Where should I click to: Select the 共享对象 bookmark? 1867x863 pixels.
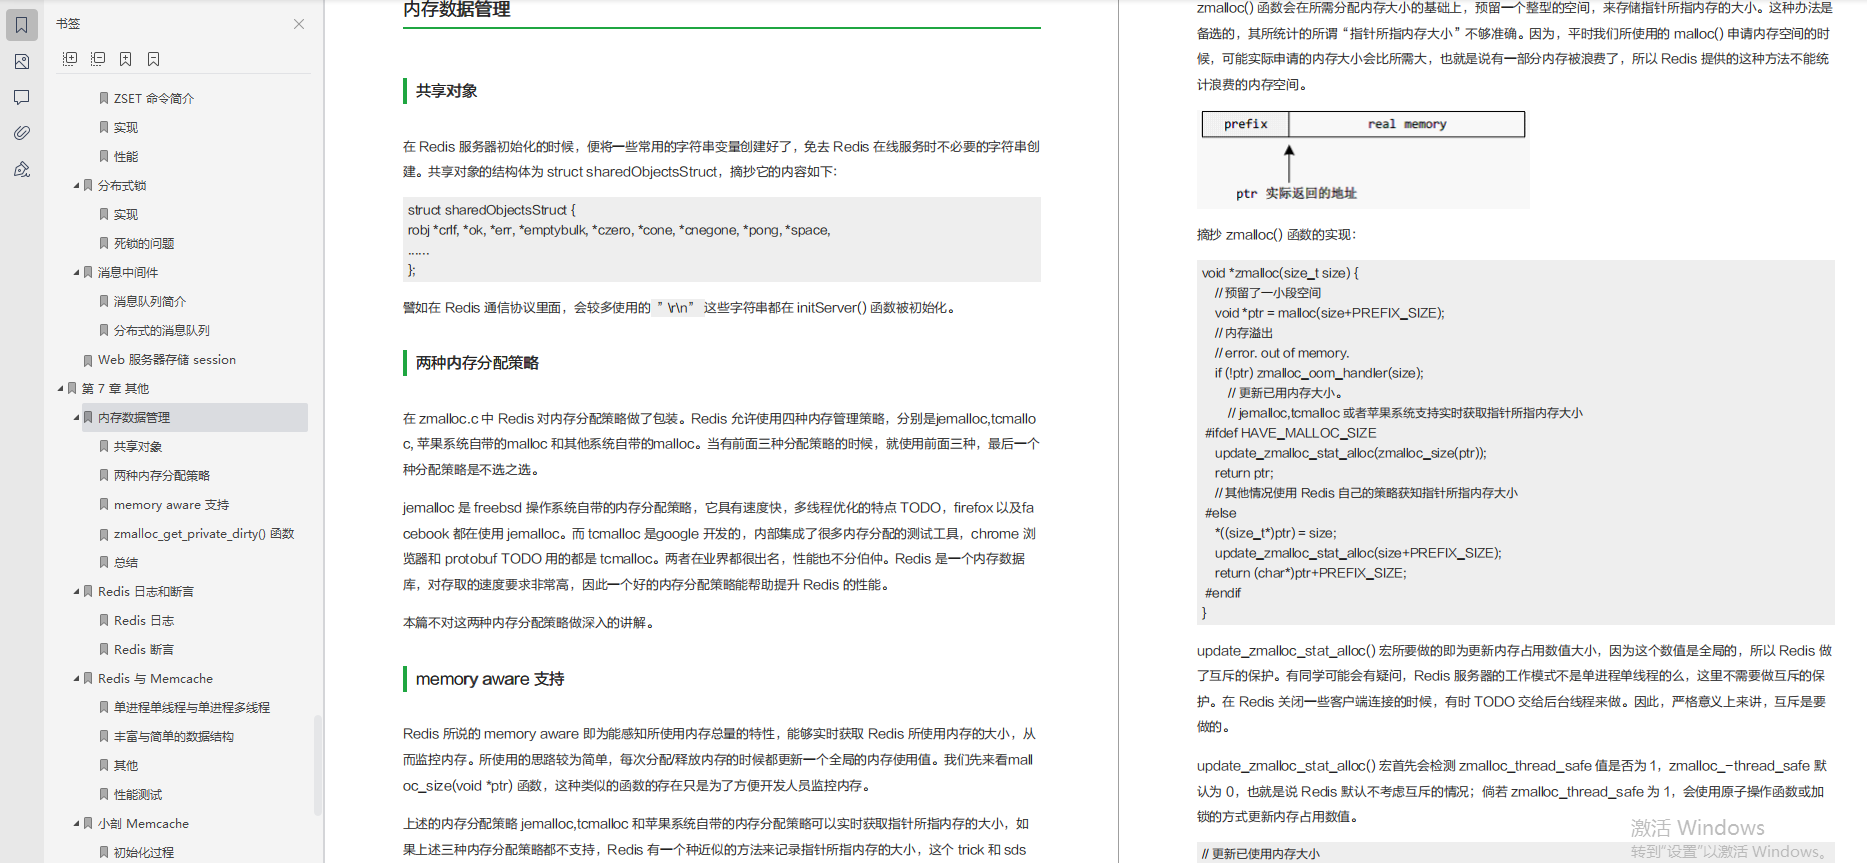[x=138, y=446]
